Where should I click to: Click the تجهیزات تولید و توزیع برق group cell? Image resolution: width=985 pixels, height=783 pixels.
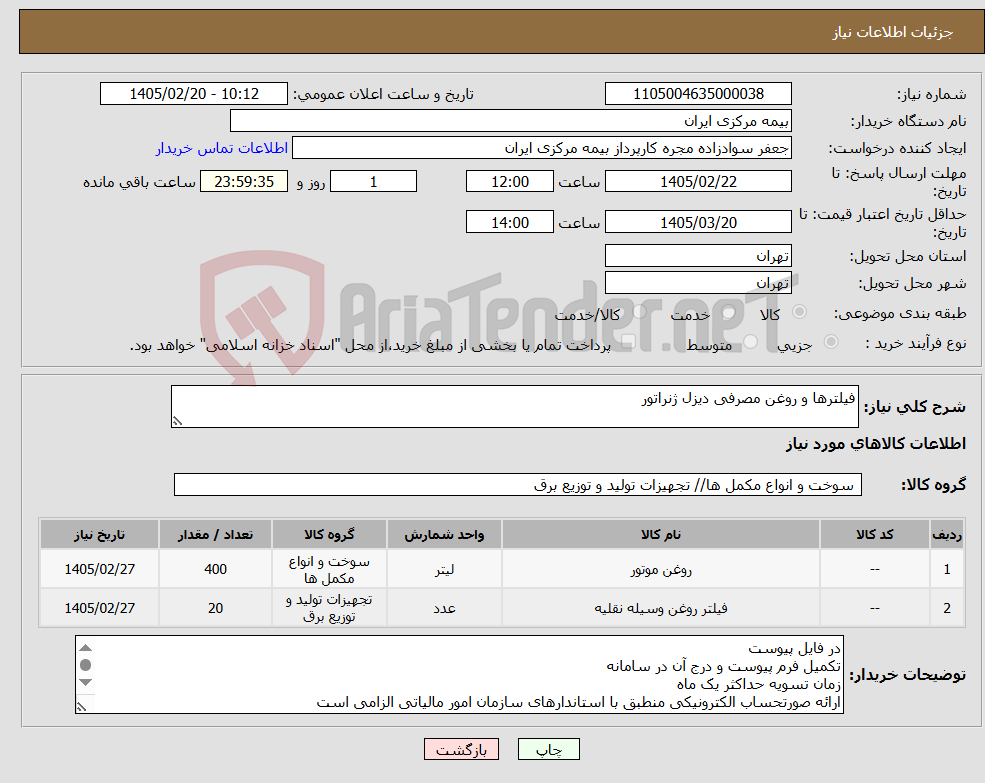tap(329, 608)
